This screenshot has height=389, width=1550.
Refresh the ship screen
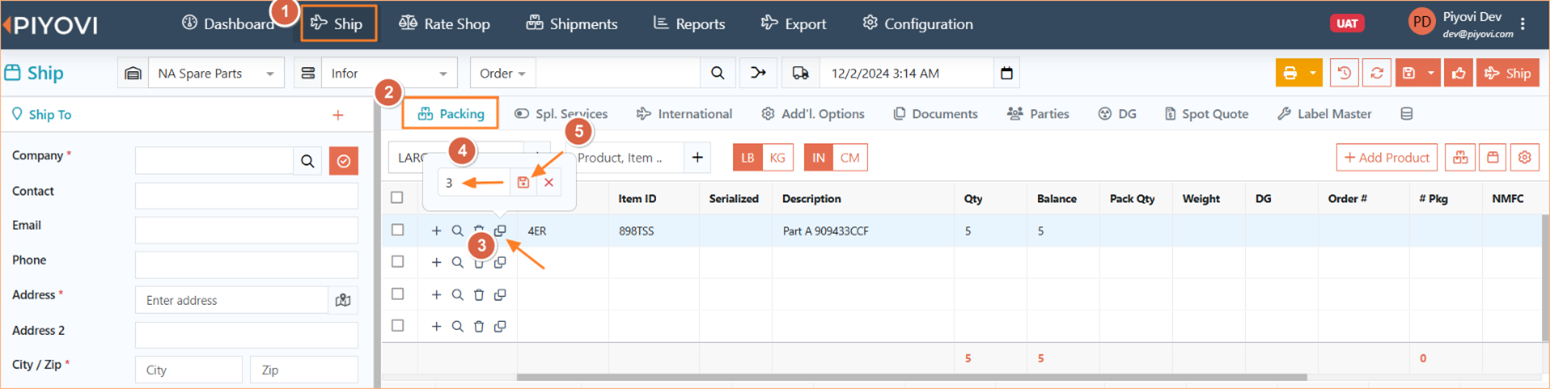(x=1377, y=73)
